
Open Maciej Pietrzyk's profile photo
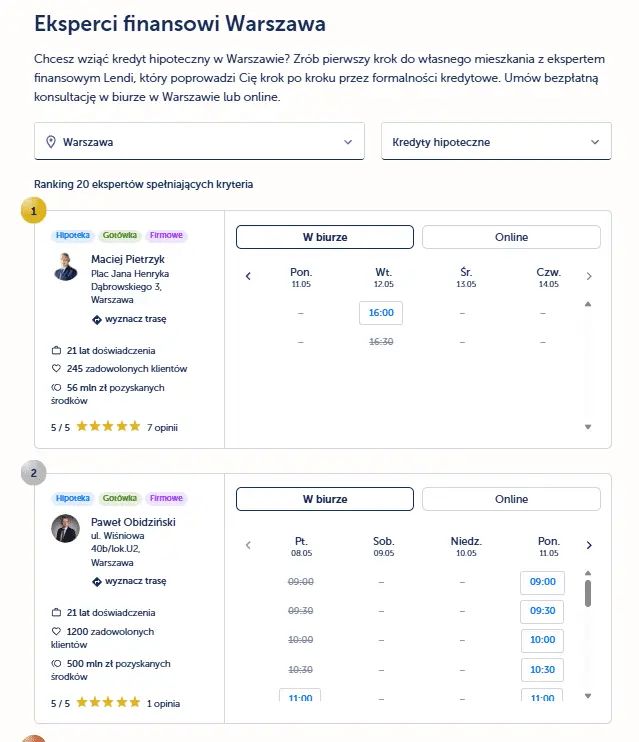pos(65,267)
